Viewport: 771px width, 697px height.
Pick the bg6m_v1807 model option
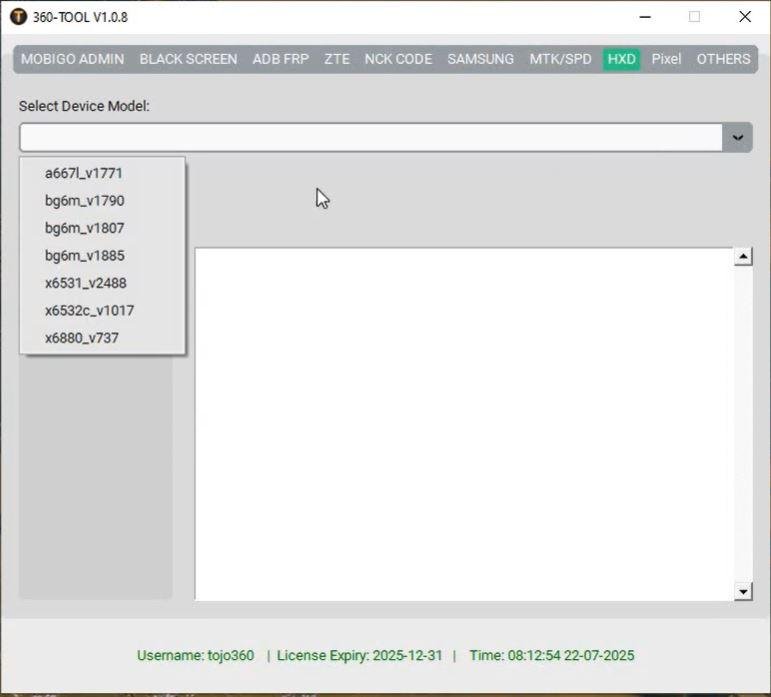pyautogui.click(x=102, y=228)
